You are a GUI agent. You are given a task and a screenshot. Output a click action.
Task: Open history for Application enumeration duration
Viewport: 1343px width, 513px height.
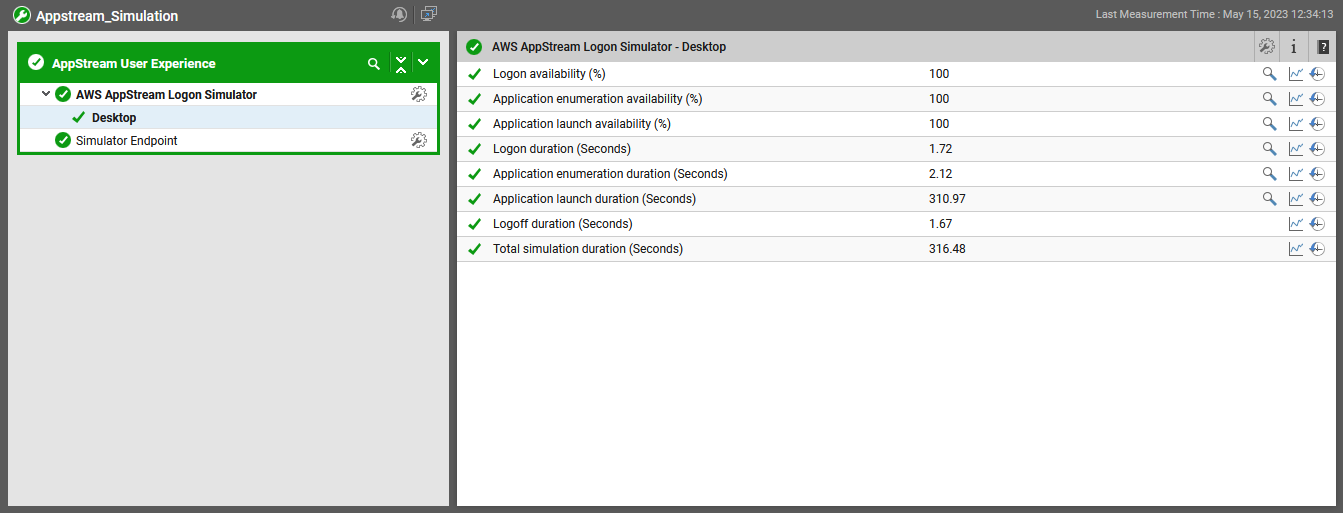click(x=1317, y=173)
